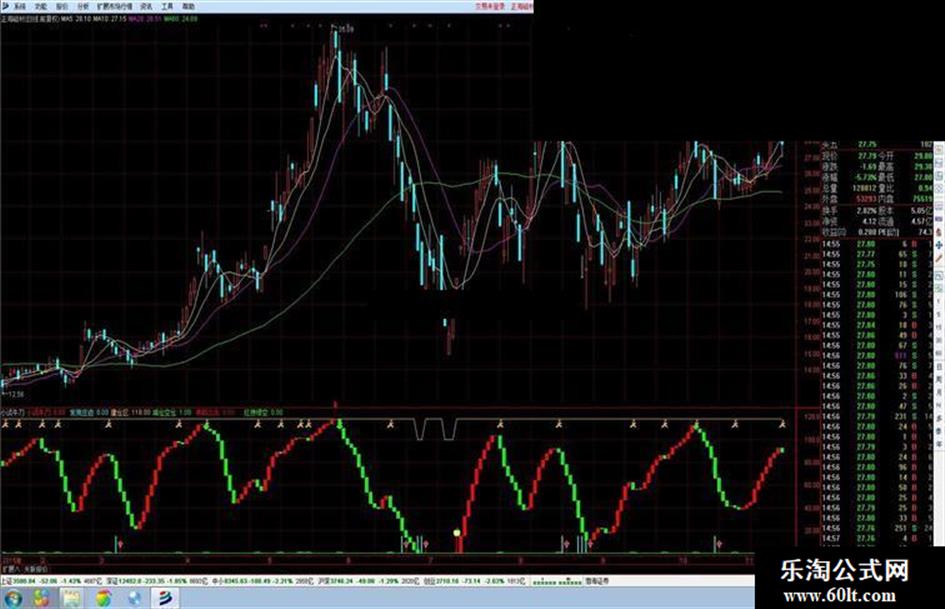
Task: Open the 系统 menu
Action: [x=20, y=7]
